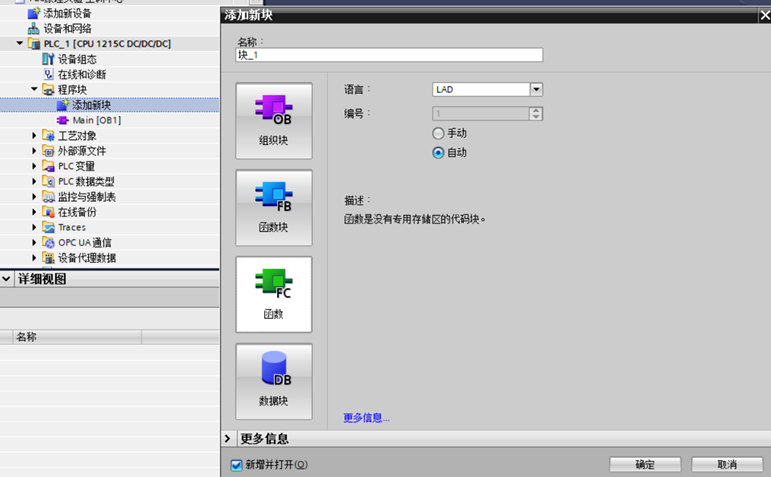Expand the 在线备份 tree node

click(x=34, y=211)
